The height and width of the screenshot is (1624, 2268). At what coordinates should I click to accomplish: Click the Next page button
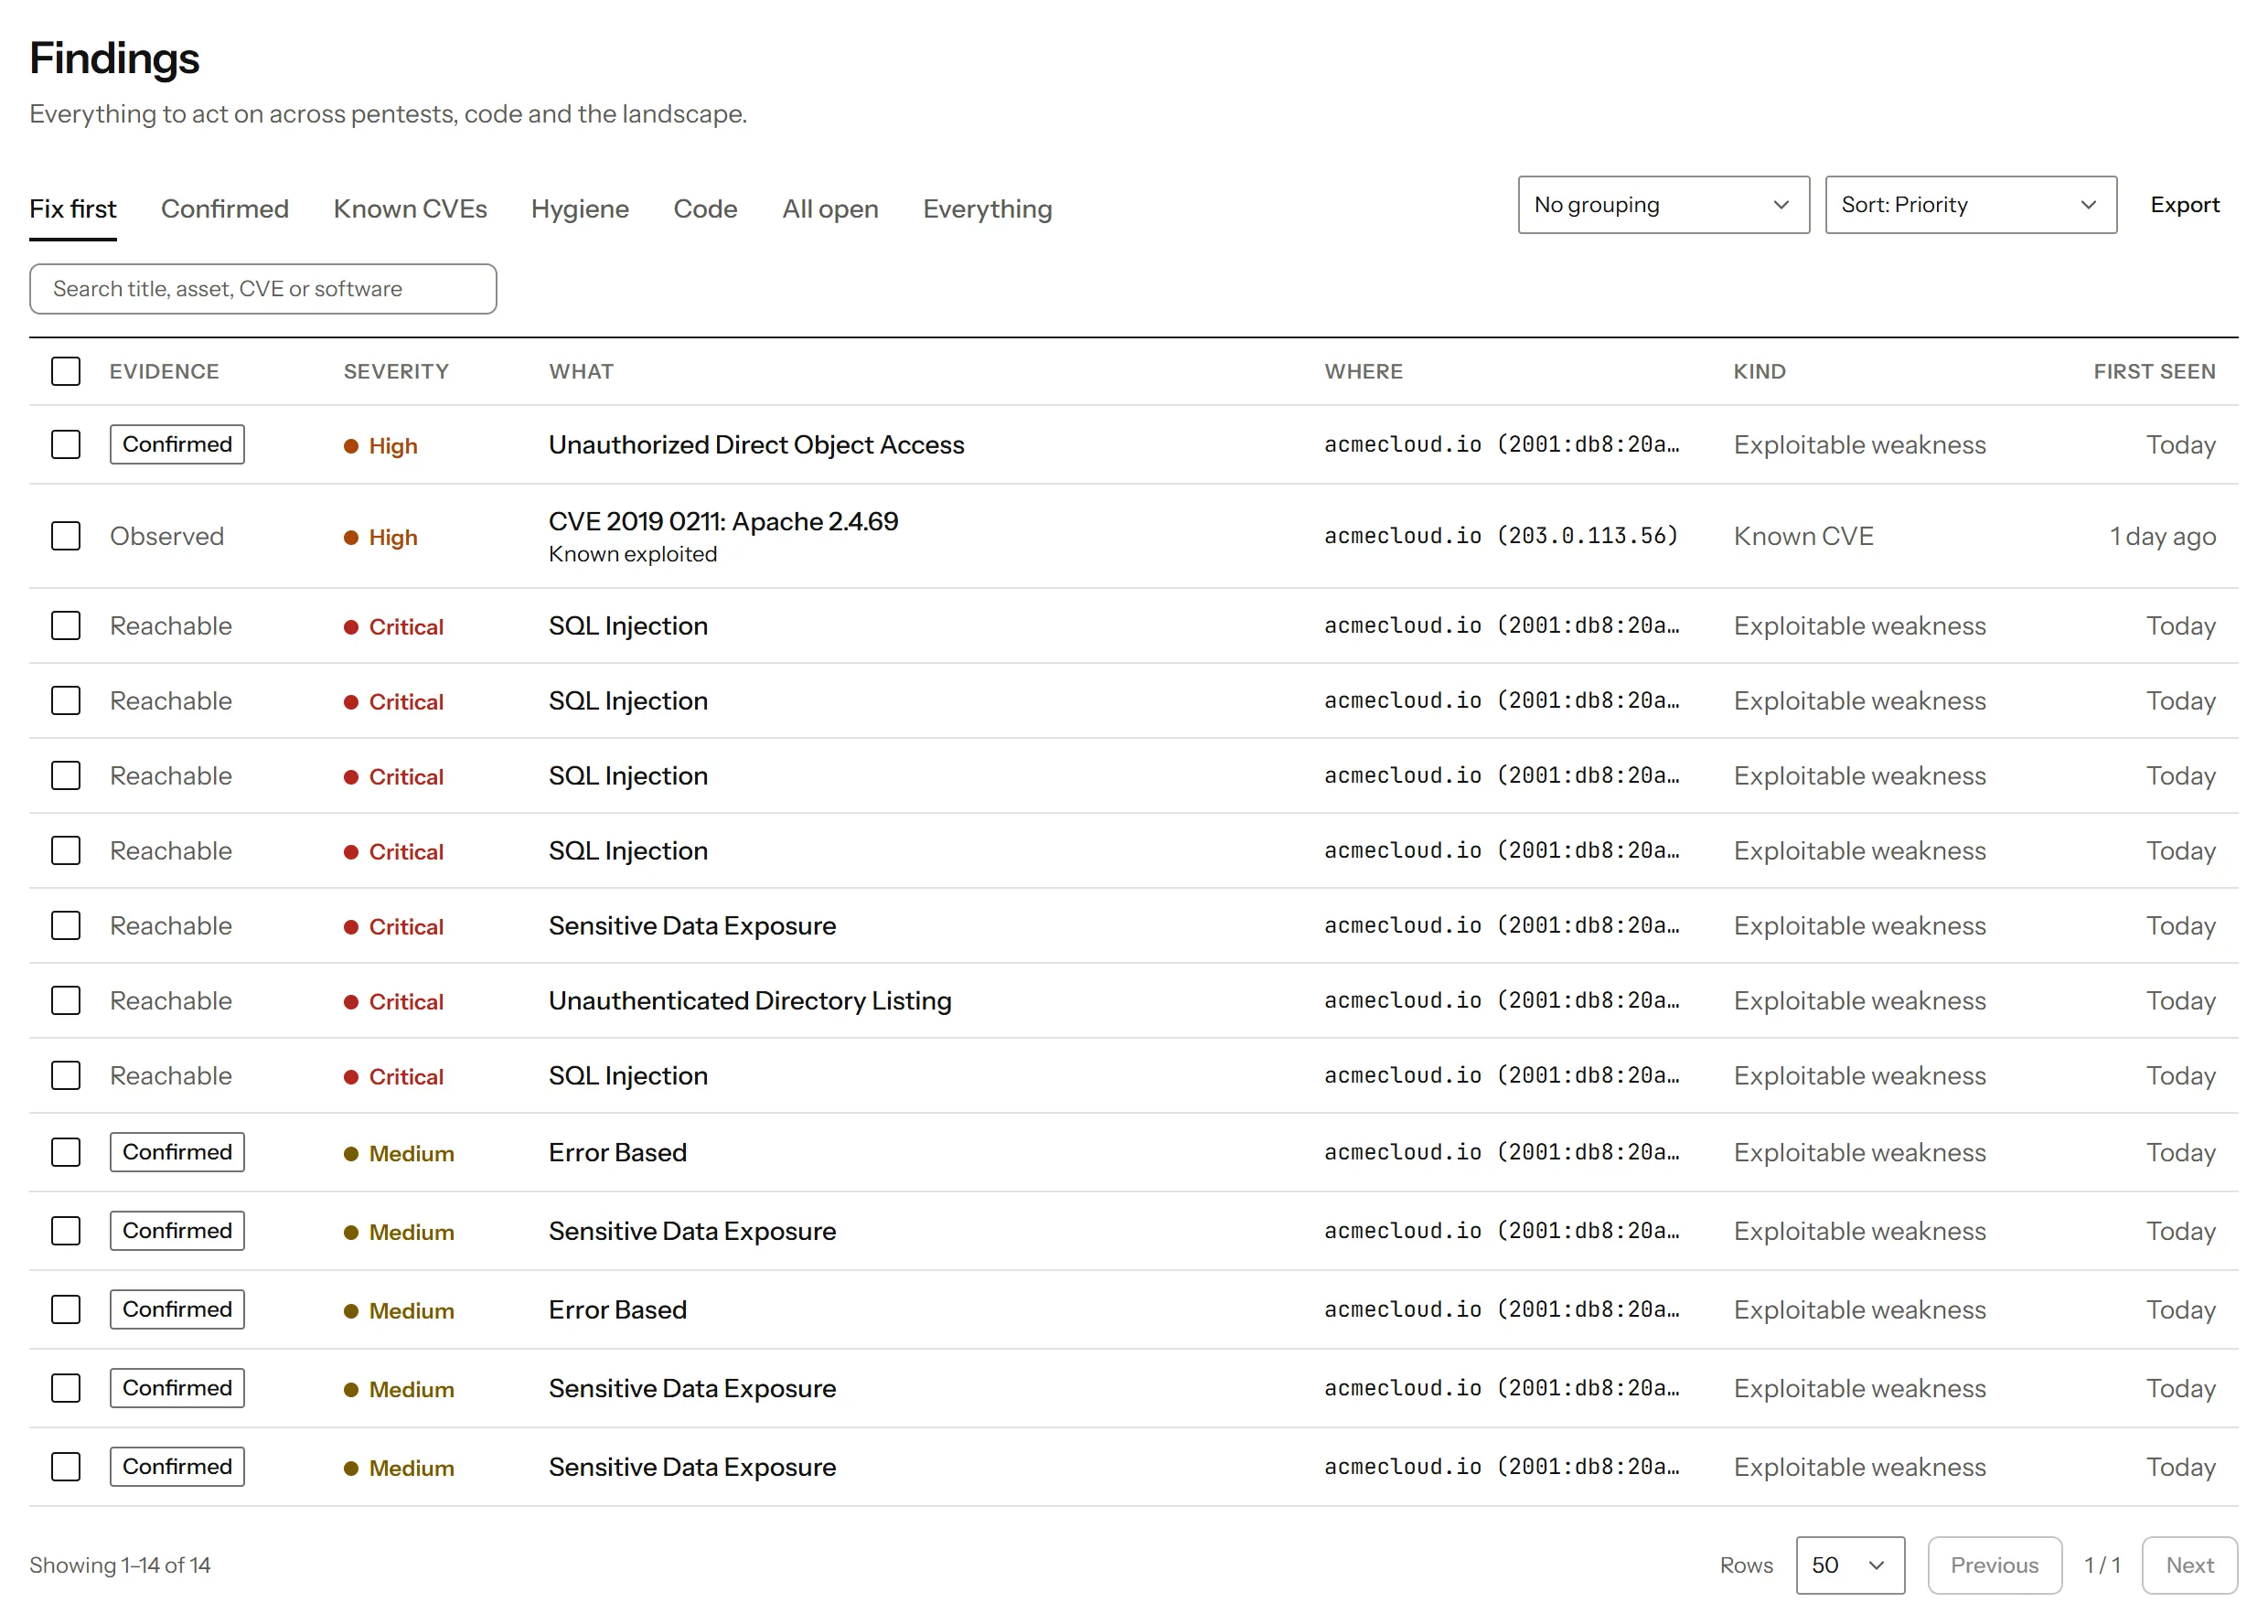[2189, 1565]
